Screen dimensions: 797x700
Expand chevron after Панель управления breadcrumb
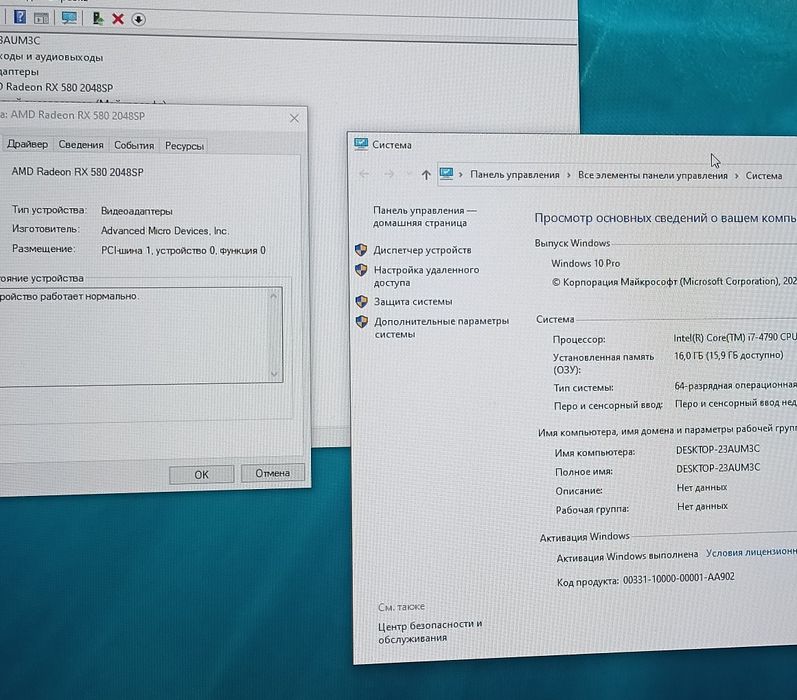[x=569, y=175]
